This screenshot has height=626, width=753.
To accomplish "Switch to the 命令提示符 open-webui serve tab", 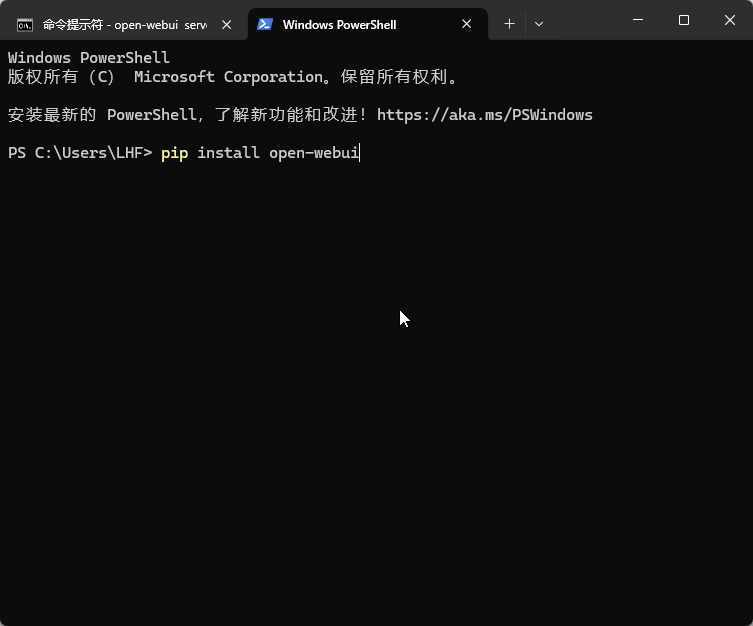I will (124, 24).
